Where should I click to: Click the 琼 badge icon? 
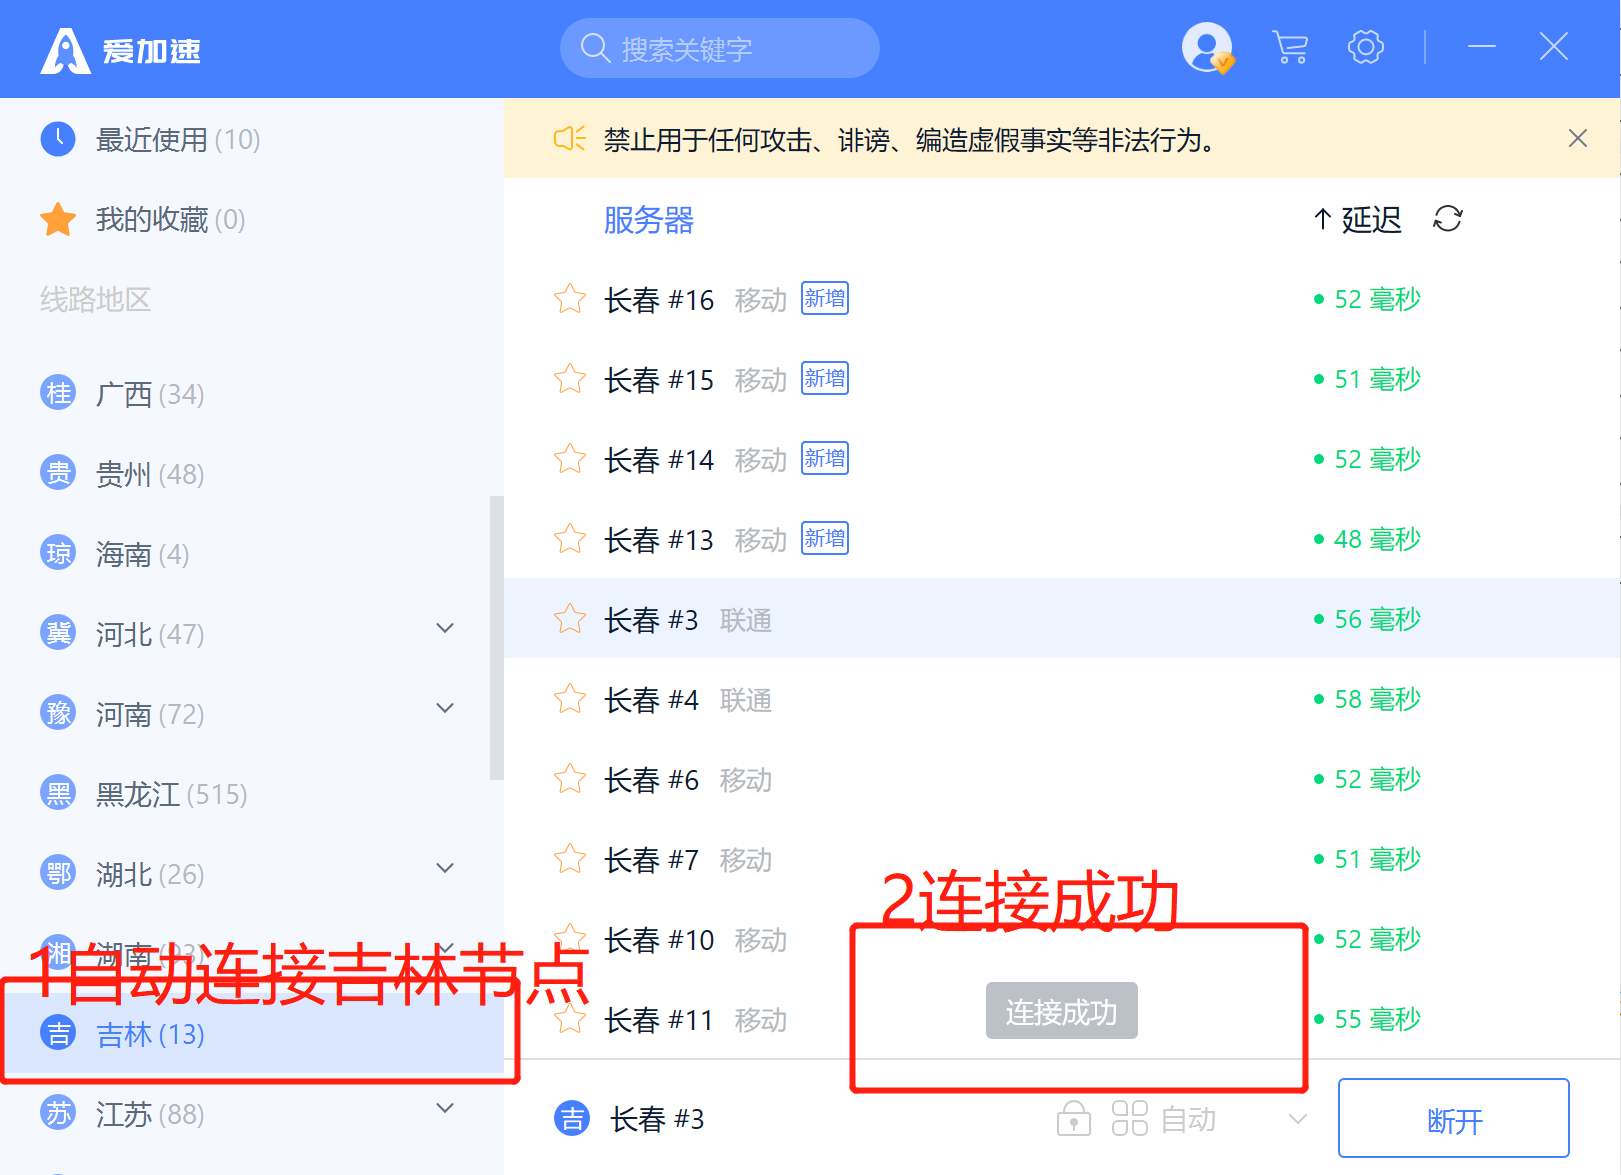(58, 552)
